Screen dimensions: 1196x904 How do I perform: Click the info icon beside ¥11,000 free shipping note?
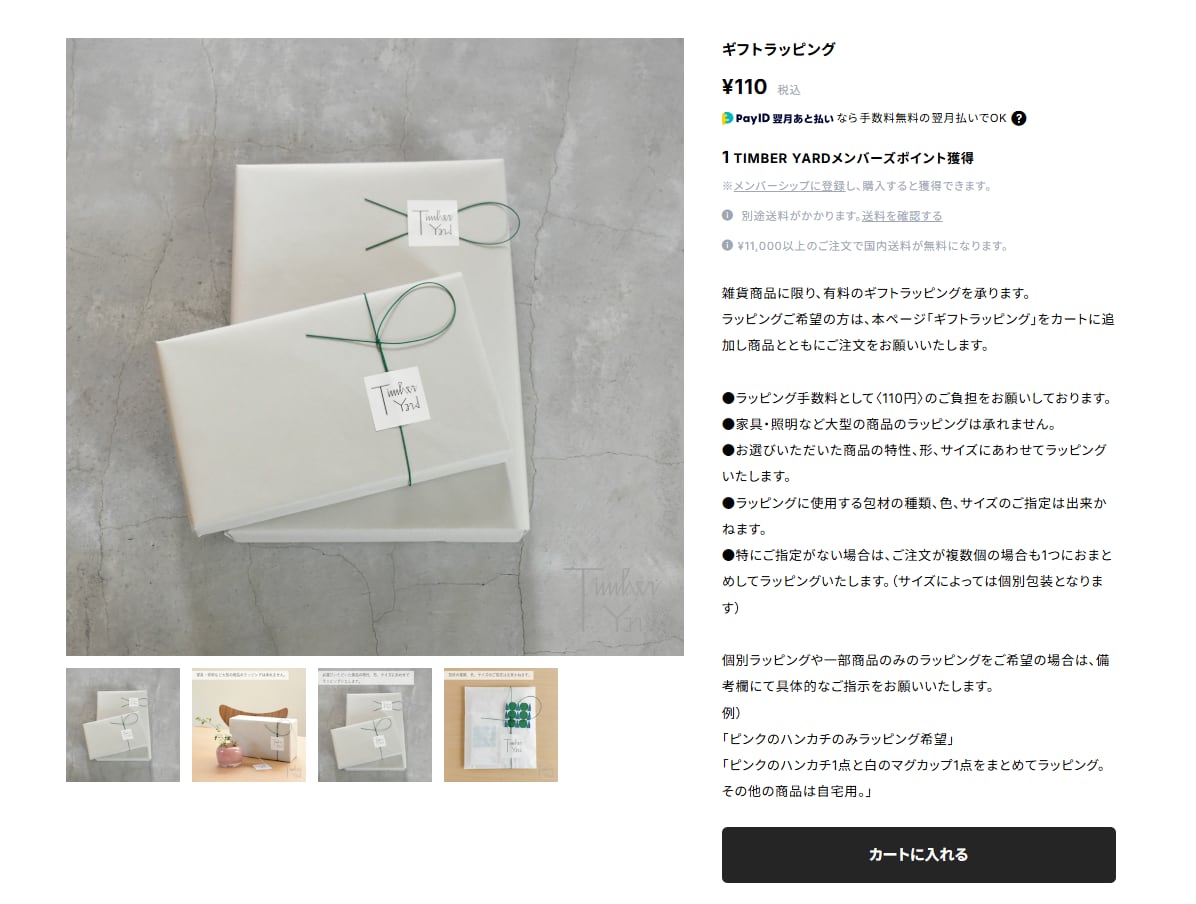click(x=727, y=246)
